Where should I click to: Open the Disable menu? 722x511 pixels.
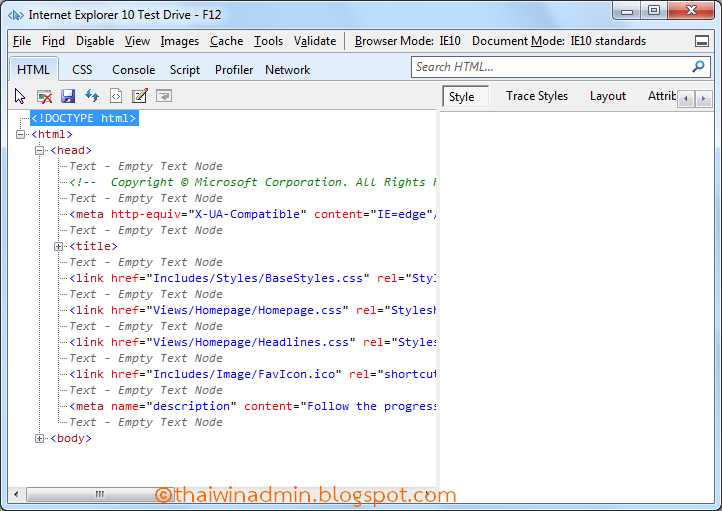(95, 41)
